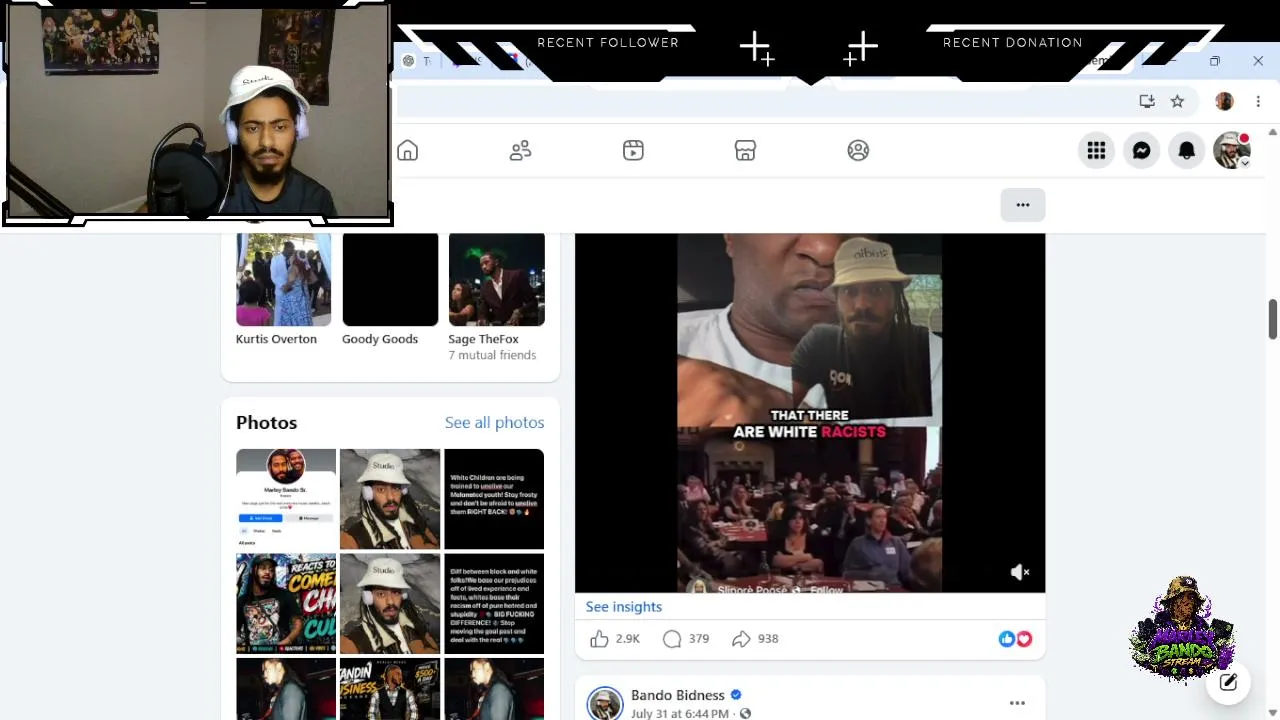Click the 379 comment count
The width and height of the screenshot is (1280, 720).
click(x=699, y=639)
